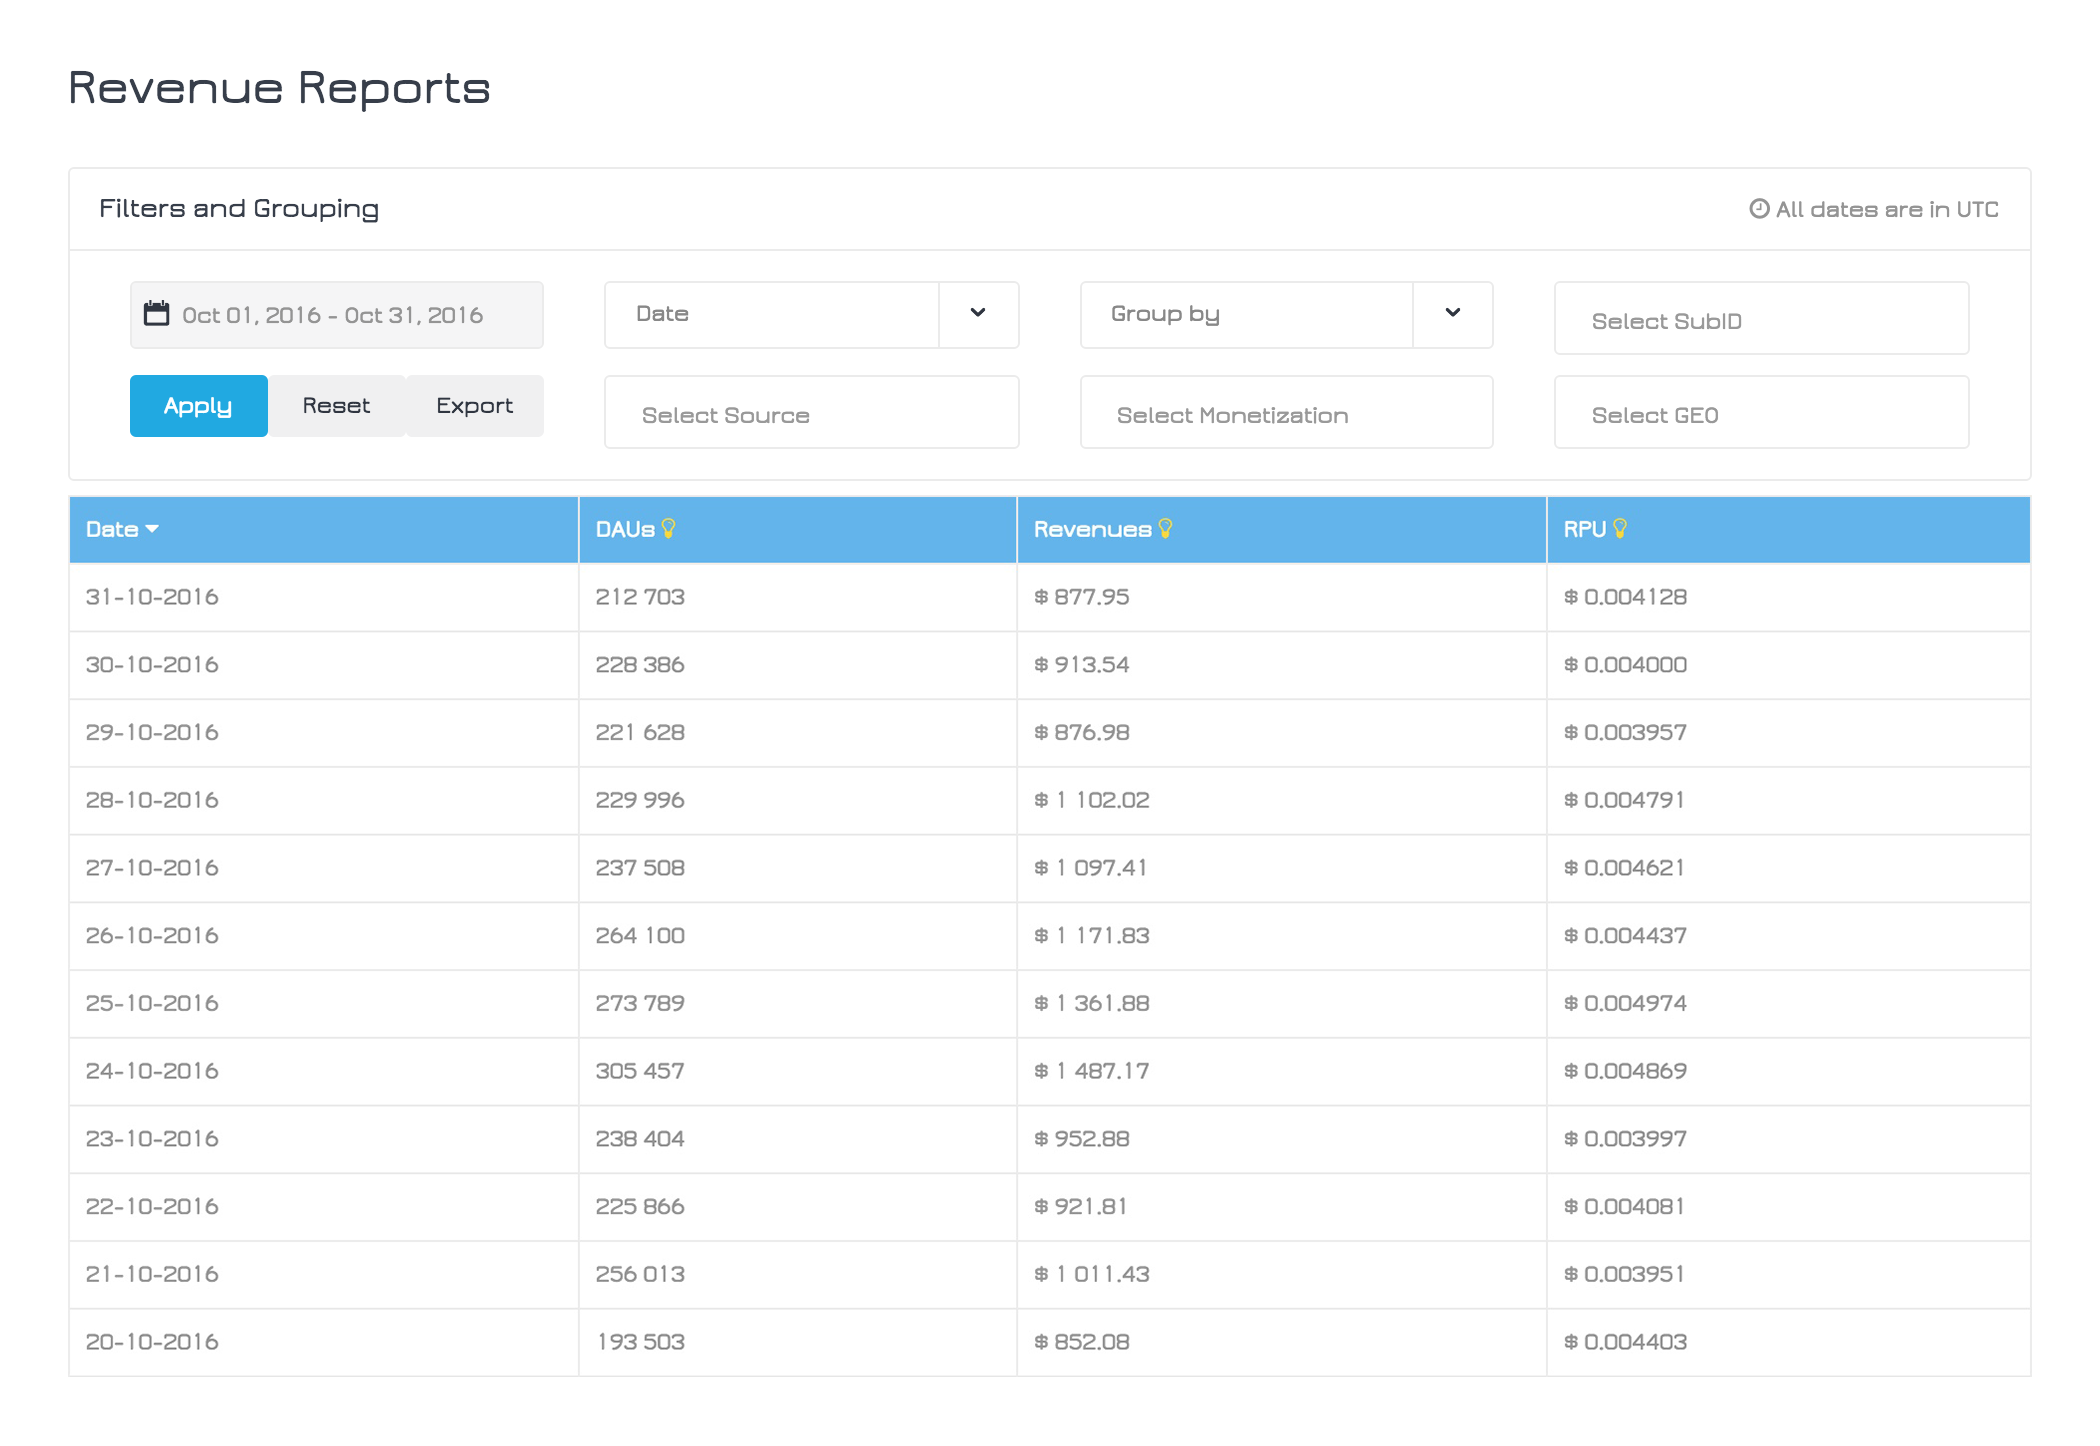Click the Select SubID field

pyautogui.click(x=1760, y=320)
